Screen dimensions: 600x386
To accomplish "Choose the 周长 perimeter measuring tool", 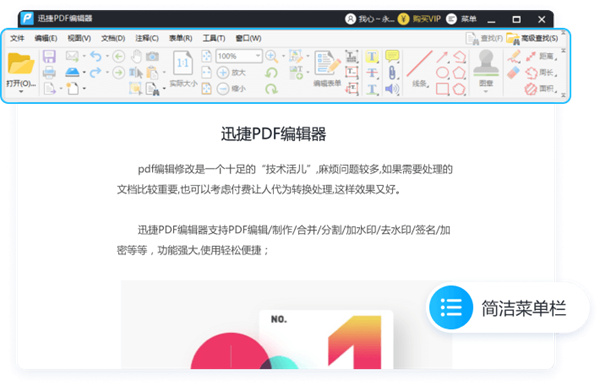I will (x=541, y=72).
